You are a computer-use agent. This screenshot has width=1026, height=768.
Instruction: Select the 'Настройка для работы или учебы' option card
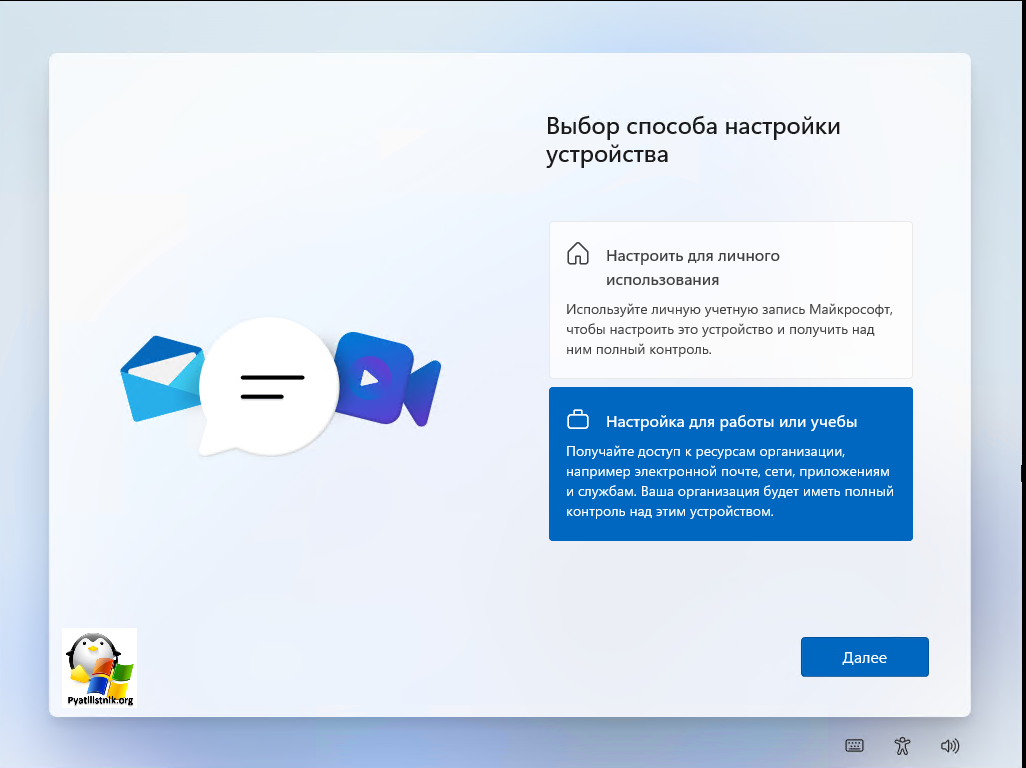[730, 464]
